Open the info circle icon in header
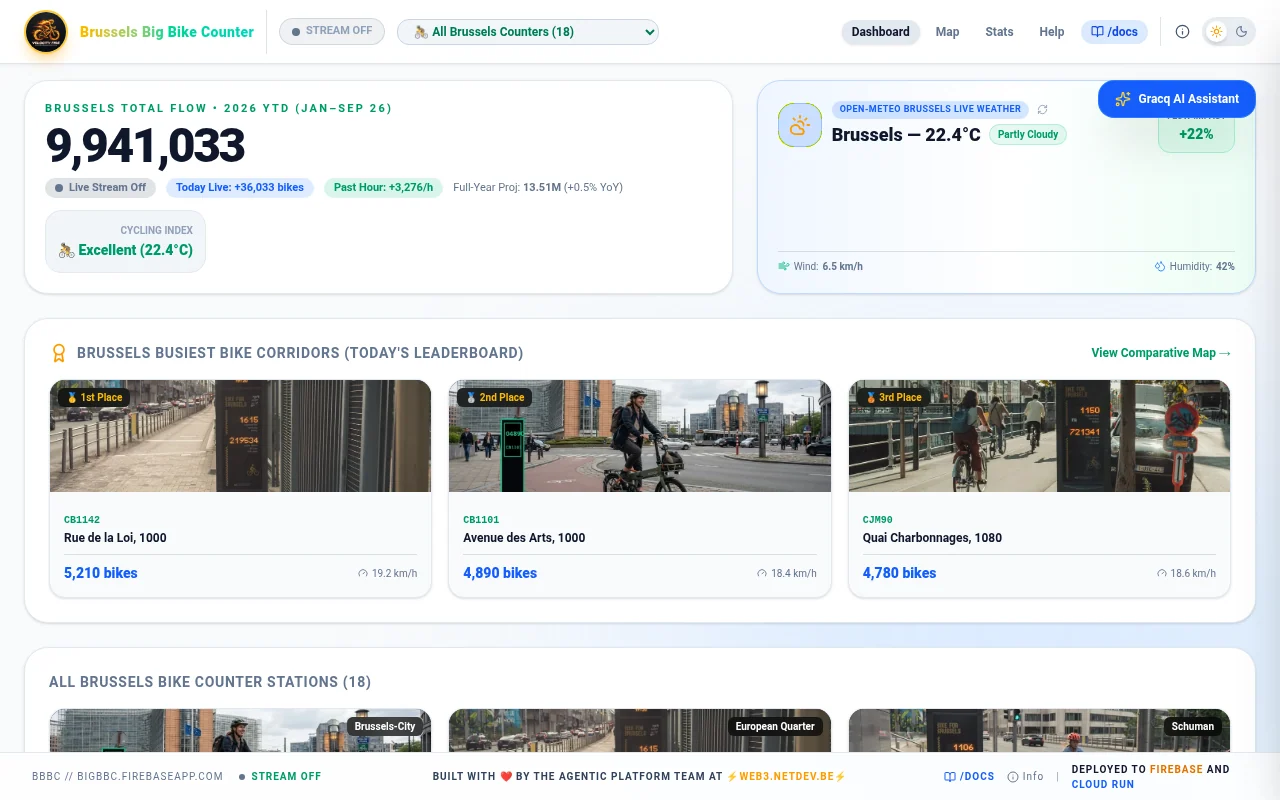The height and width of the screenshot is (800, 1280). (1182, 32)
